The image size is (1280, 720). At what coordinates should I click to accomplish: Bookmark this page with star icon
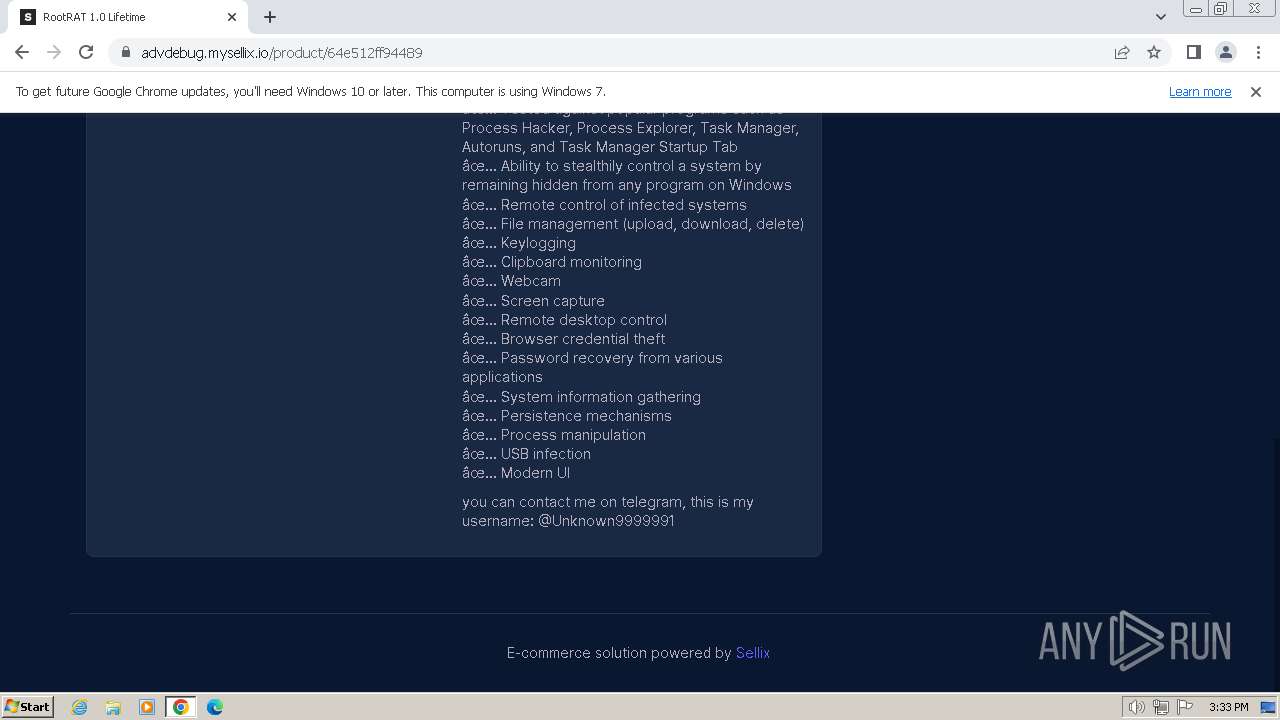coord(1154,52)
